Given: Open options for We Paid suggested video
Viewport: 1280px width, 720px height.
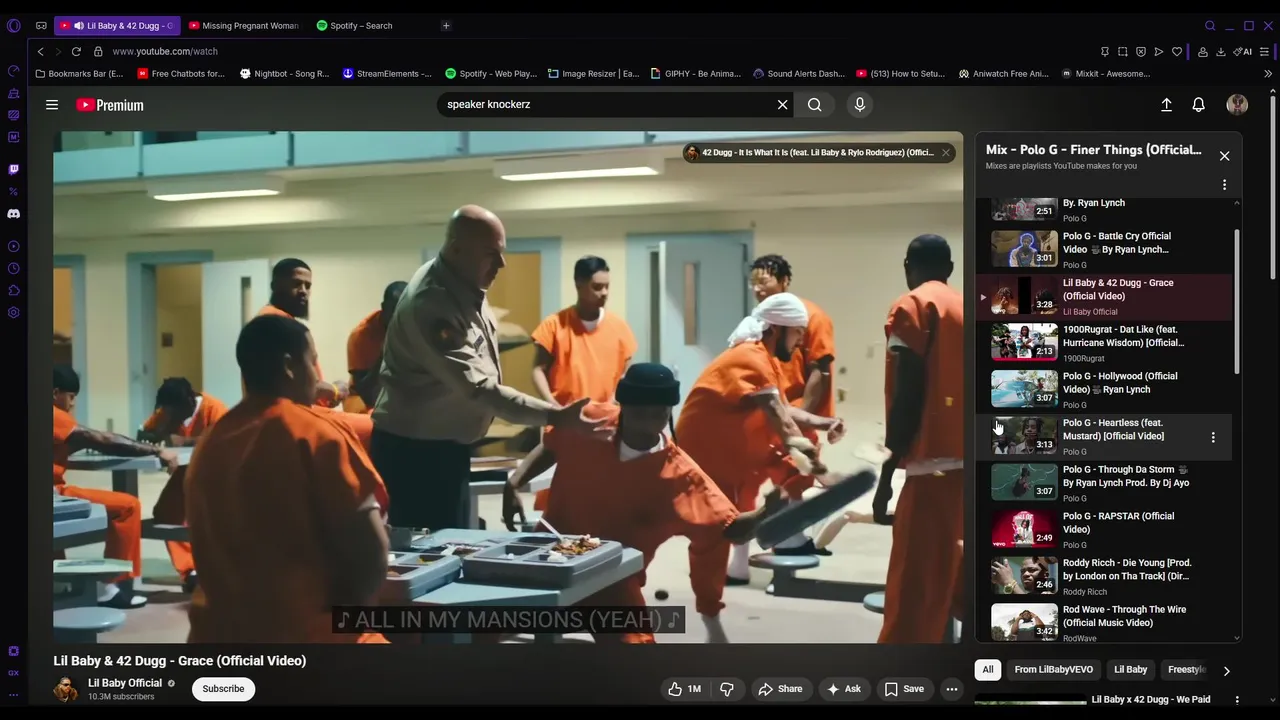Looking at the screenshot, I should point(1237,700).
